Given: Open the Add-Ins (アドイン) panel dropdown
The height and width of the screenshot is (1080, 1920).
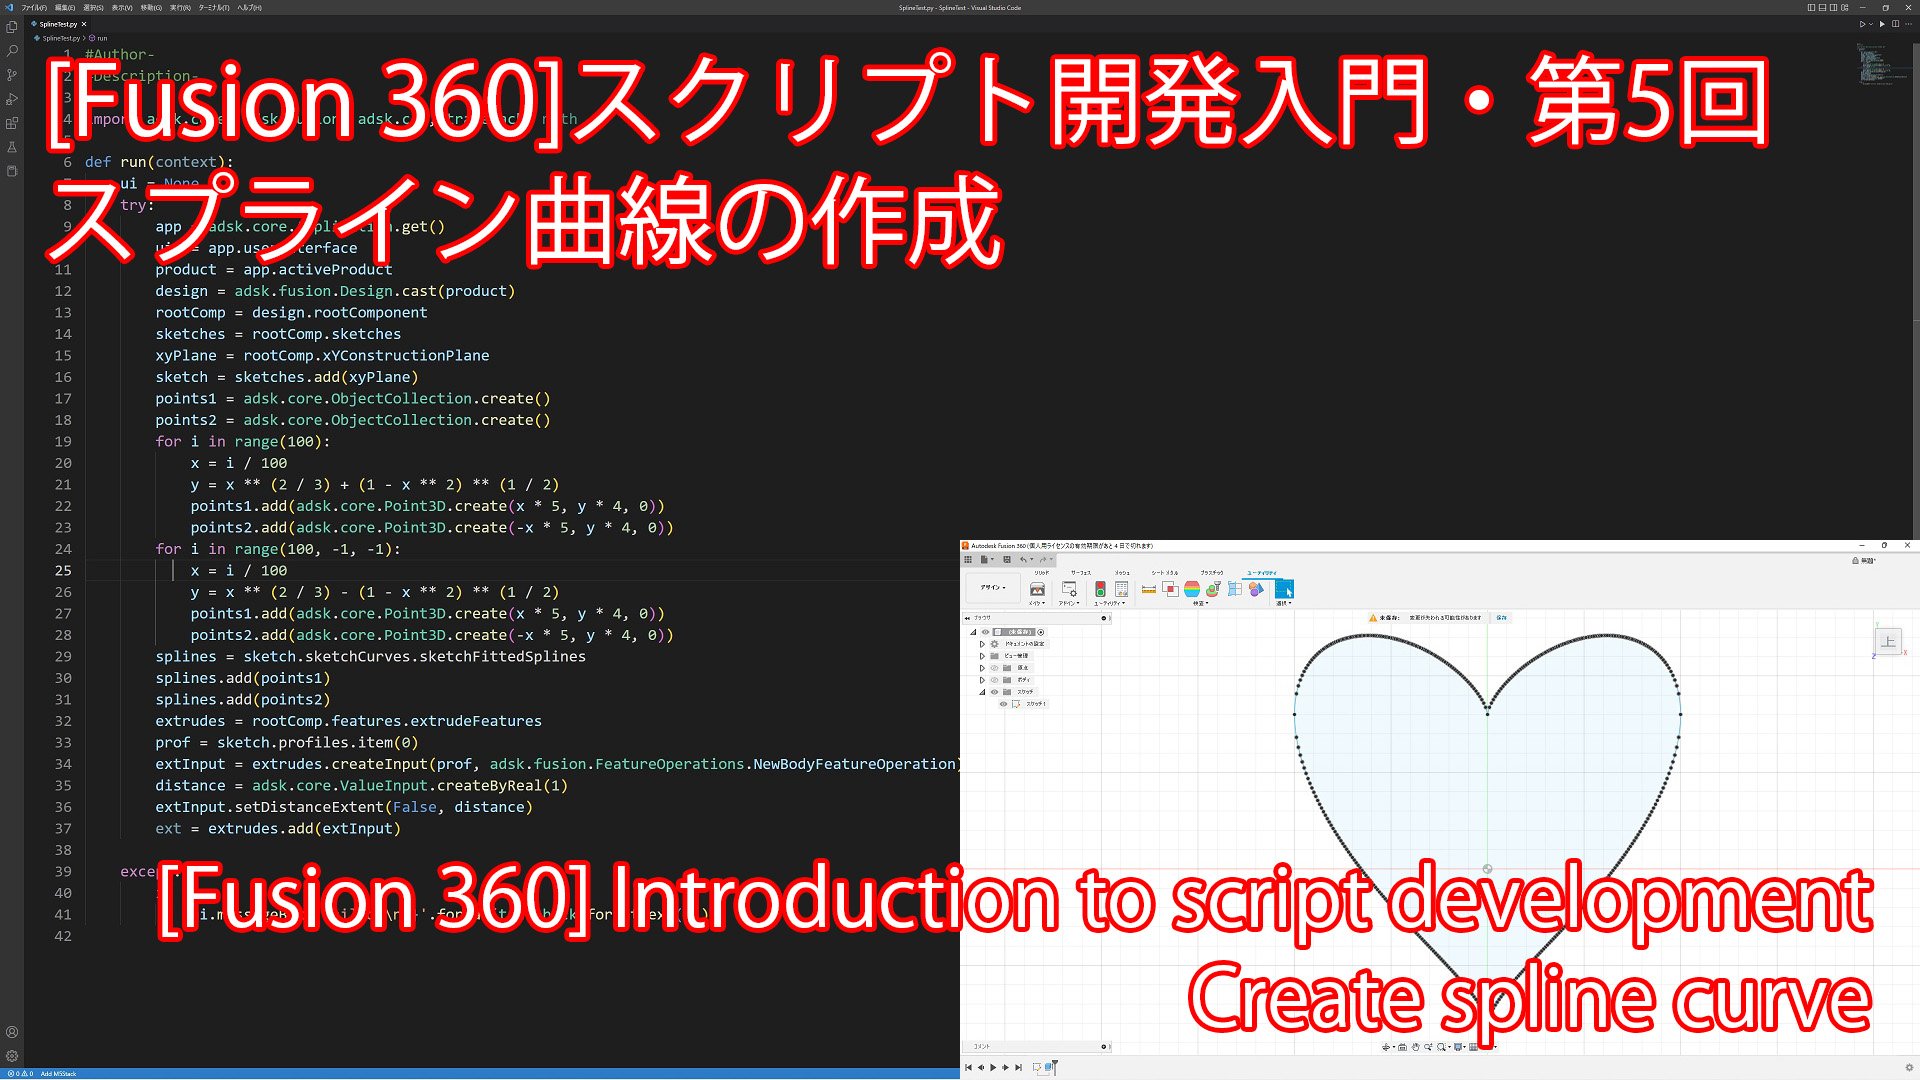Looking at the screenshot, I should (1069, 603).
